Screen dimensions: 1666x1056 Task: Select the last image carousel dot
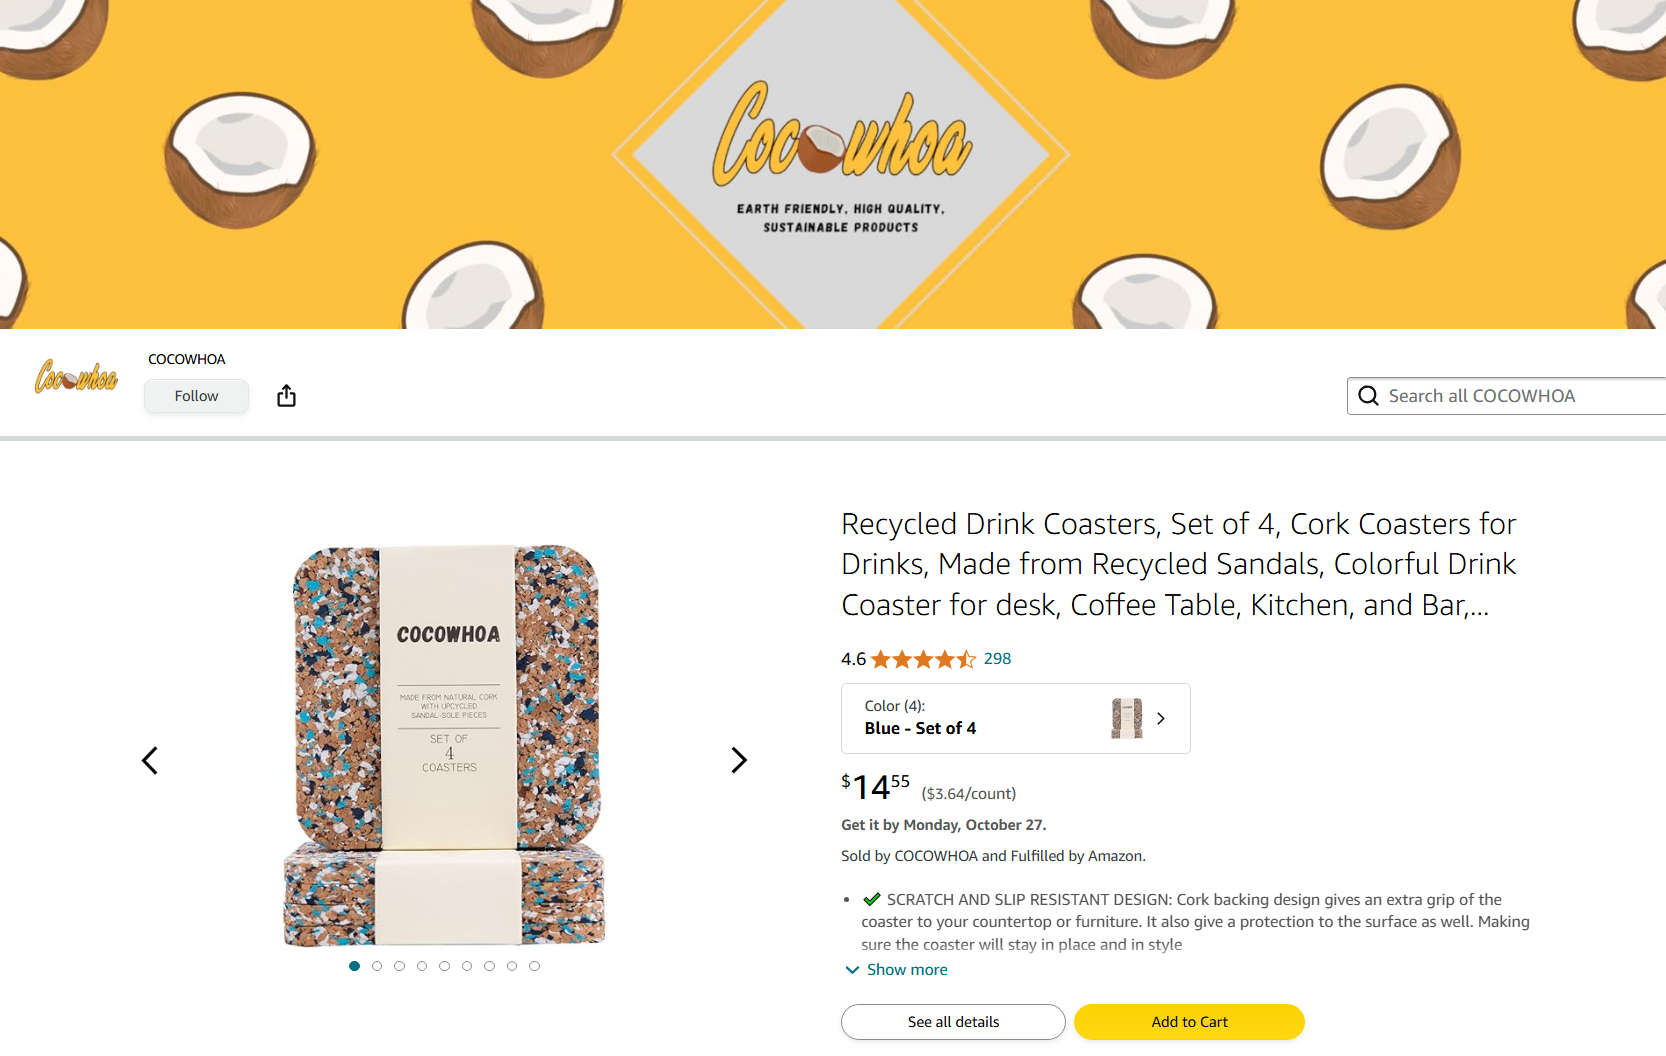(534, 966)
